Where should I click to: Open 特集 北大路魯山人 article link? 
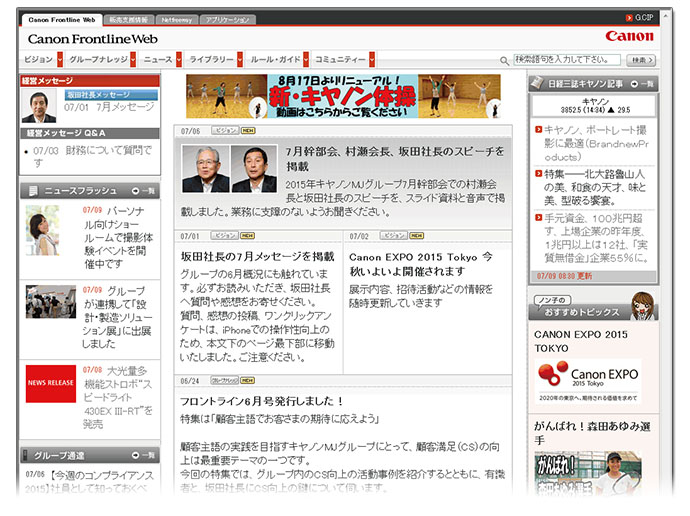point(595,187)
